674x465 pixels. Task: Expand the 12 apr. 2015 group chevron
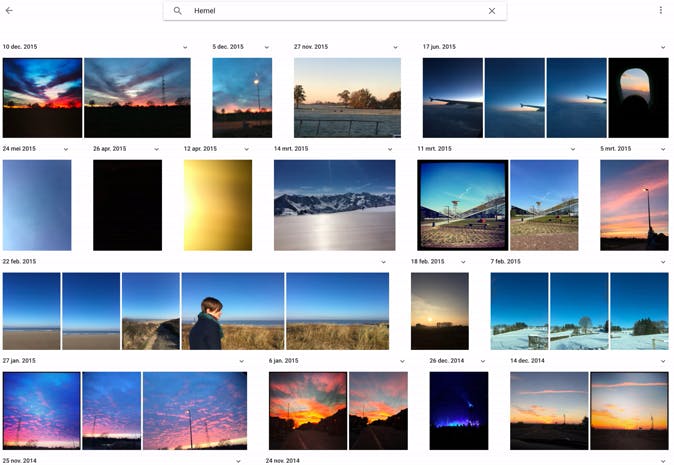[x=246, y=149]
